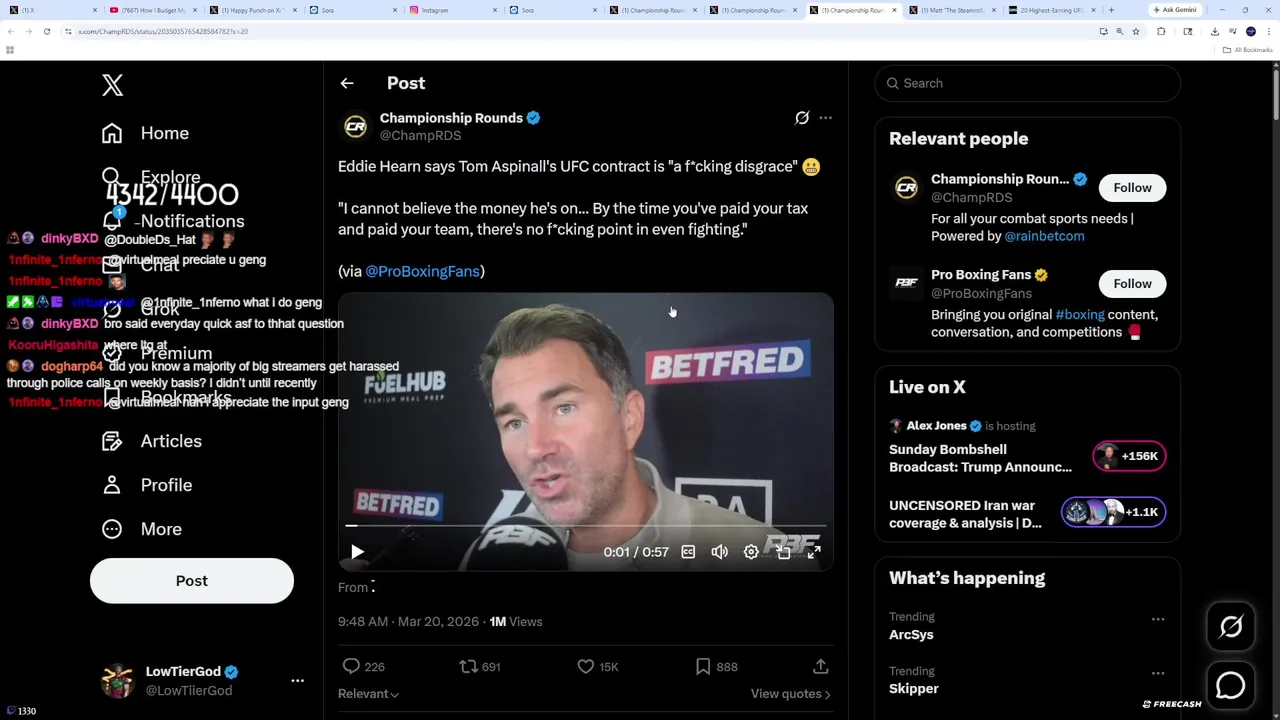Click the browser back arrow
Screen dimensions: 1280x720
click(10, 31)
